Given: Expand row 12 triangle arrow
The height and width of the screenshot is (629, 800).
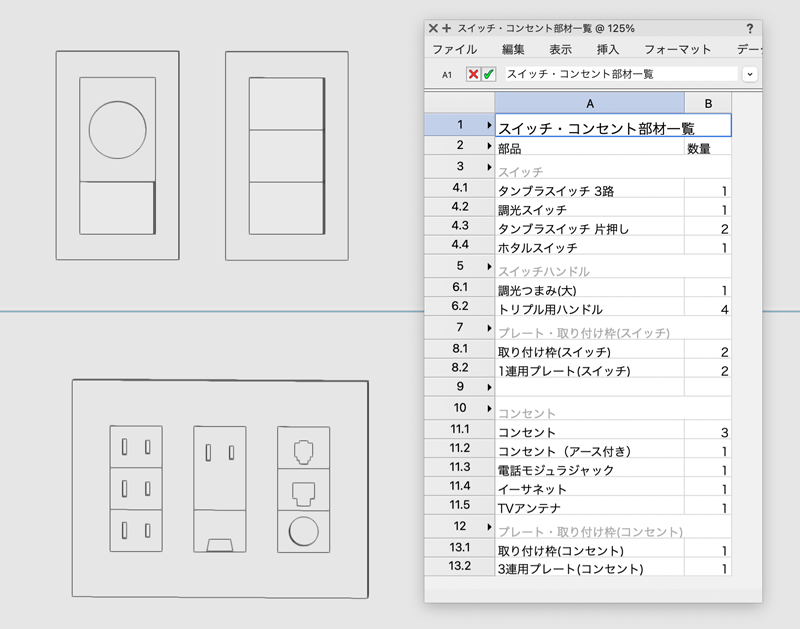Looking at the screenshot, I should click(489, 526).
